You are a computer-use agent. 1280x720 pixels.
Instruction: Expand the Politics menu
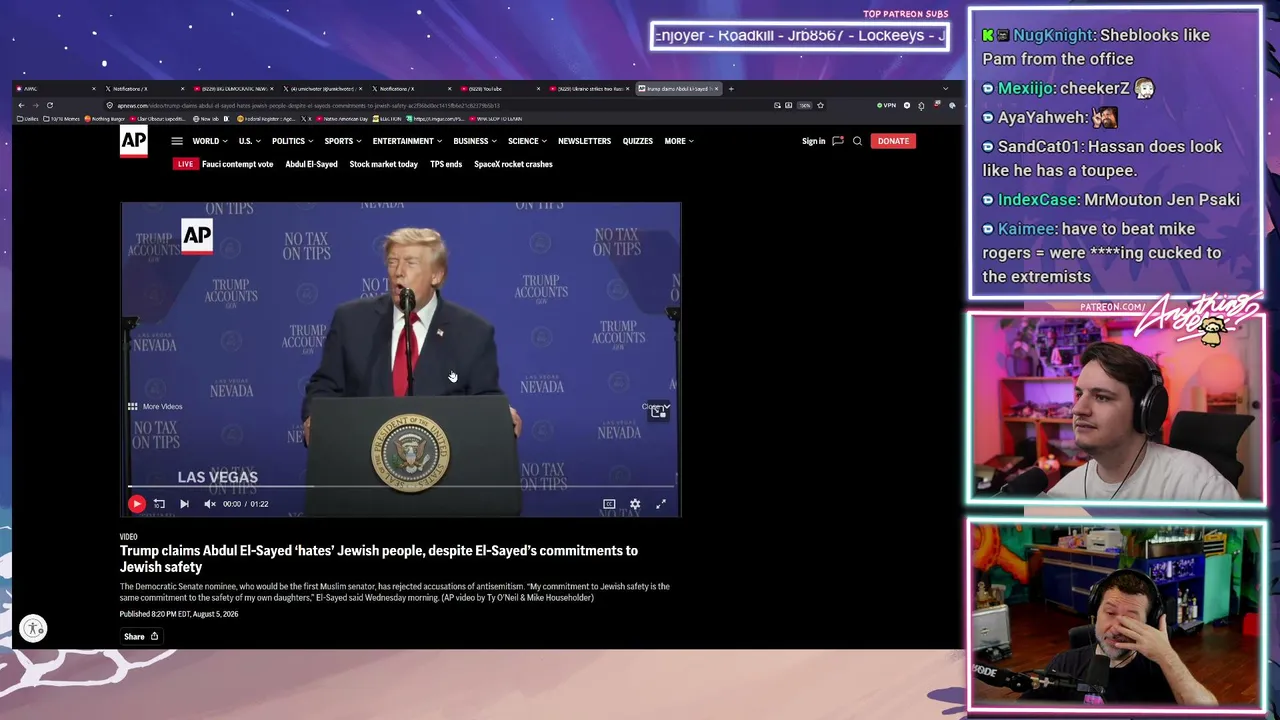292,141
